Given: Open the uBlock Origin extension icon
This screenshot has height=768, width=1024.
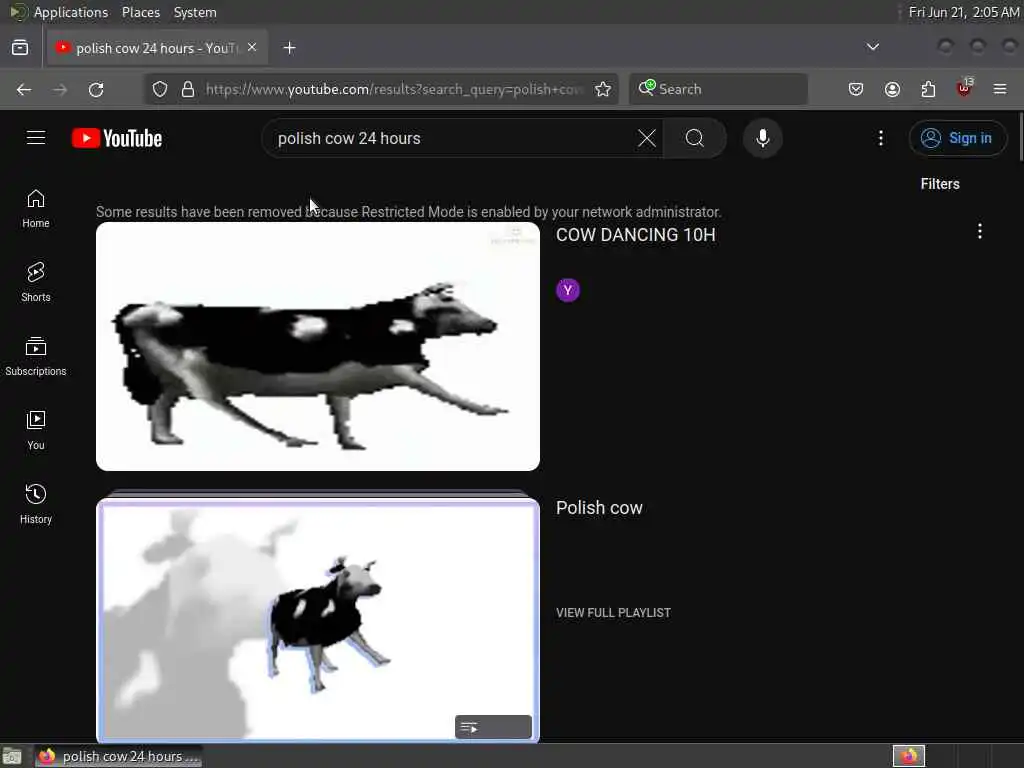Looking at the screenshot, I should click(964, 89).
